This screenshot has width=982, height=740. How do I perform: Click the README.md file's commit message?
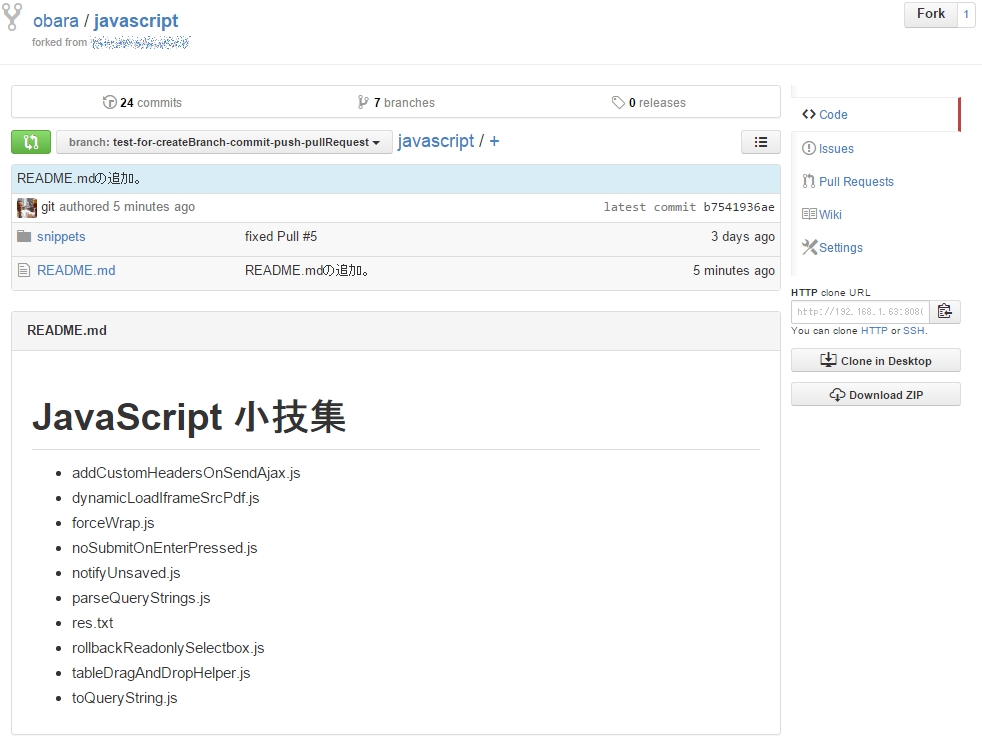(307, 270)
